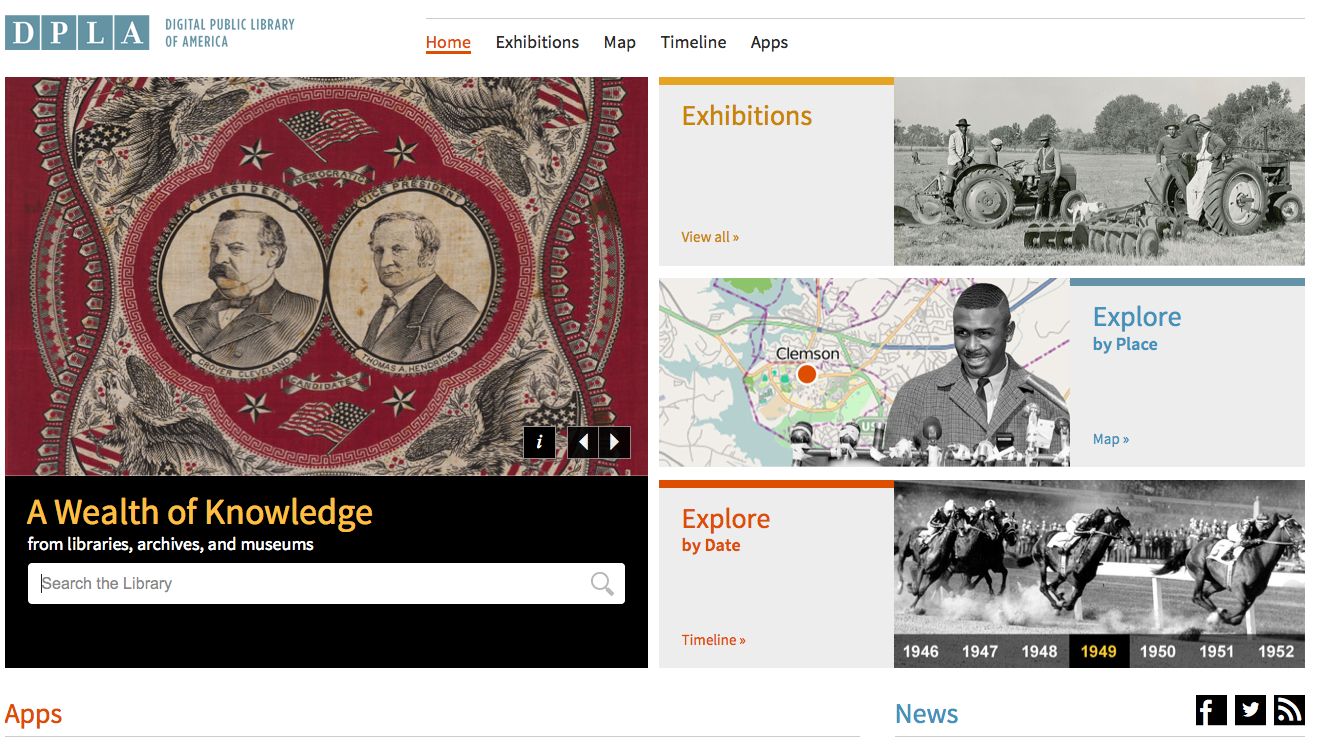
Task: Open the tractor exhibition photo
Action: pyautogui.click(x=1098, y=171)
